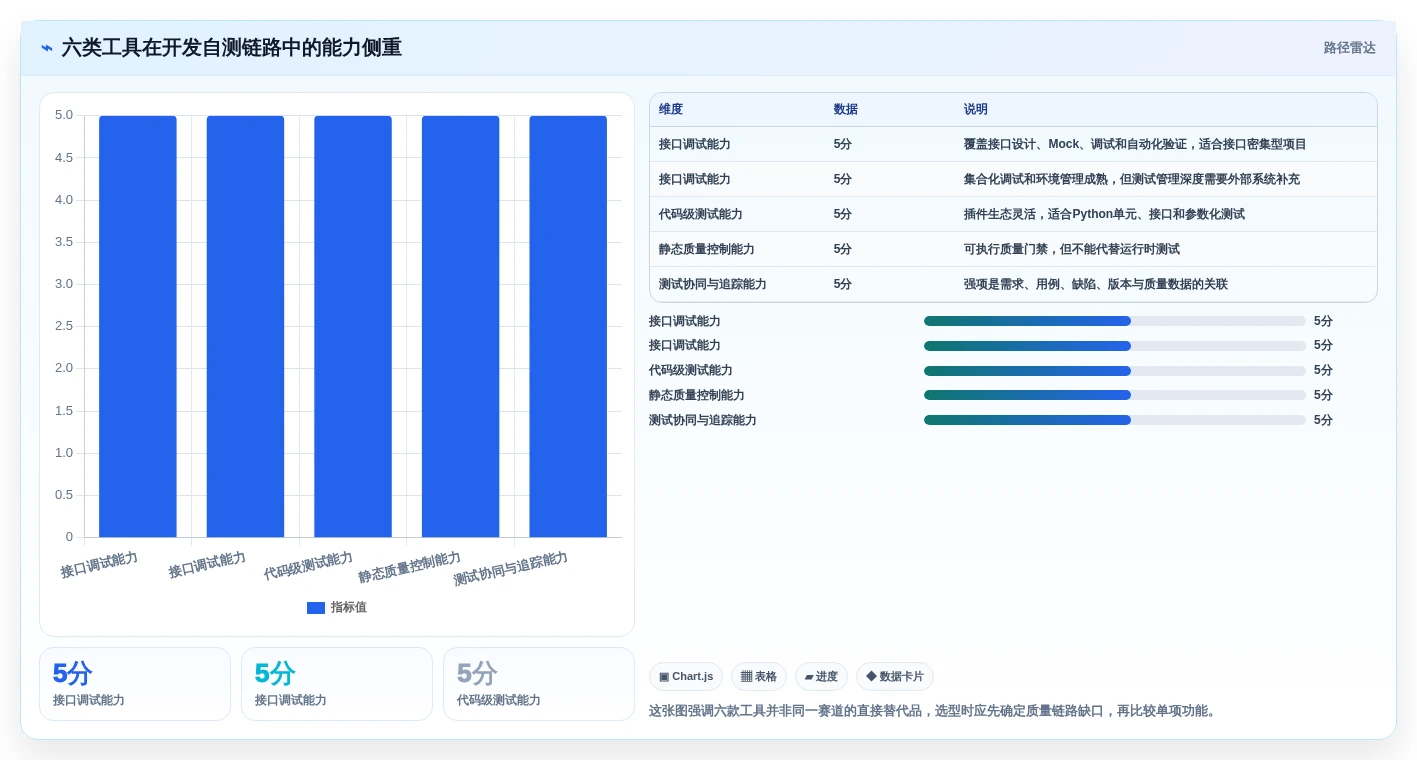Click the 代码级测试能力 progress bar

(x=1115, y=371)
